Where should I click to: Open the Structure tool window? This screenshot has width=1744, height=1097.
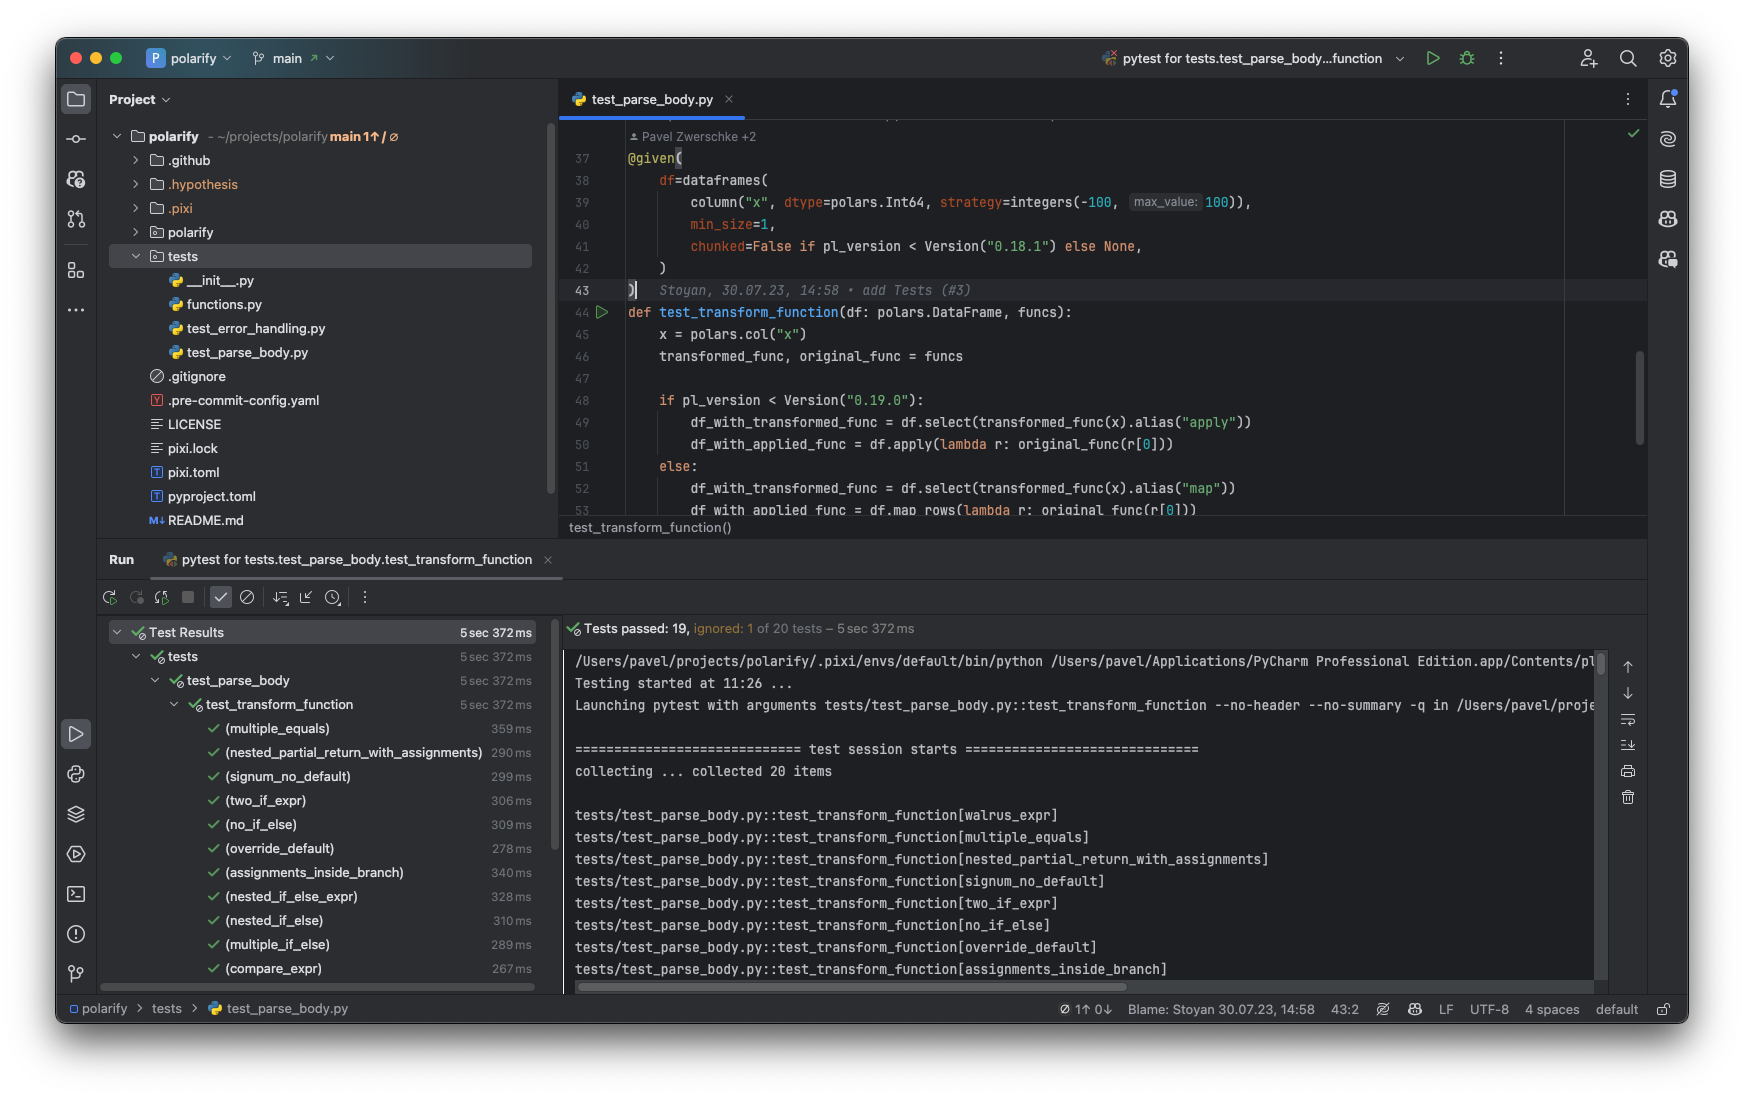76,270
